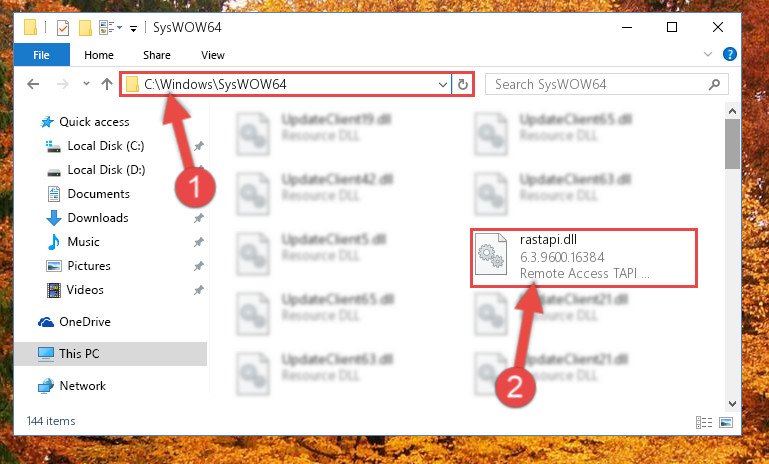Open the File menu tab
The height and width of the screenshot is (464, 769).
pyautogui.click(x=41, y=55)
